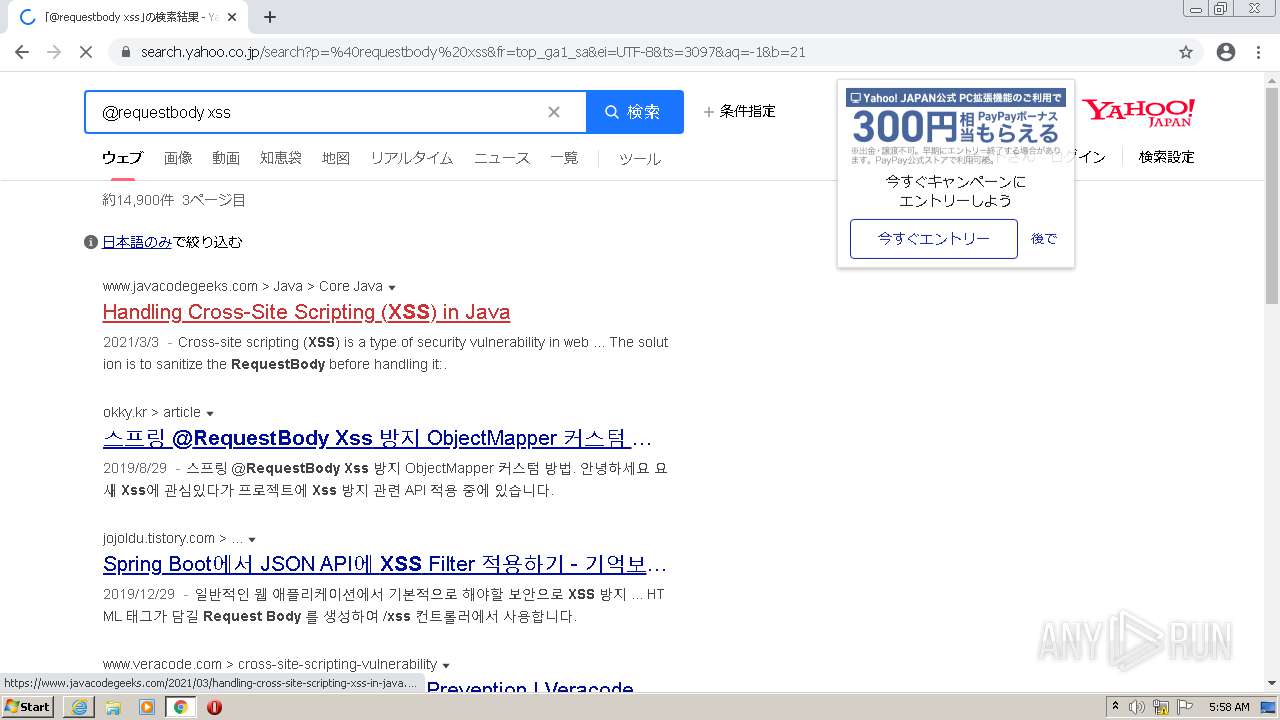
Task: Open the 一覧 list tab
Action: click(564, 158)
